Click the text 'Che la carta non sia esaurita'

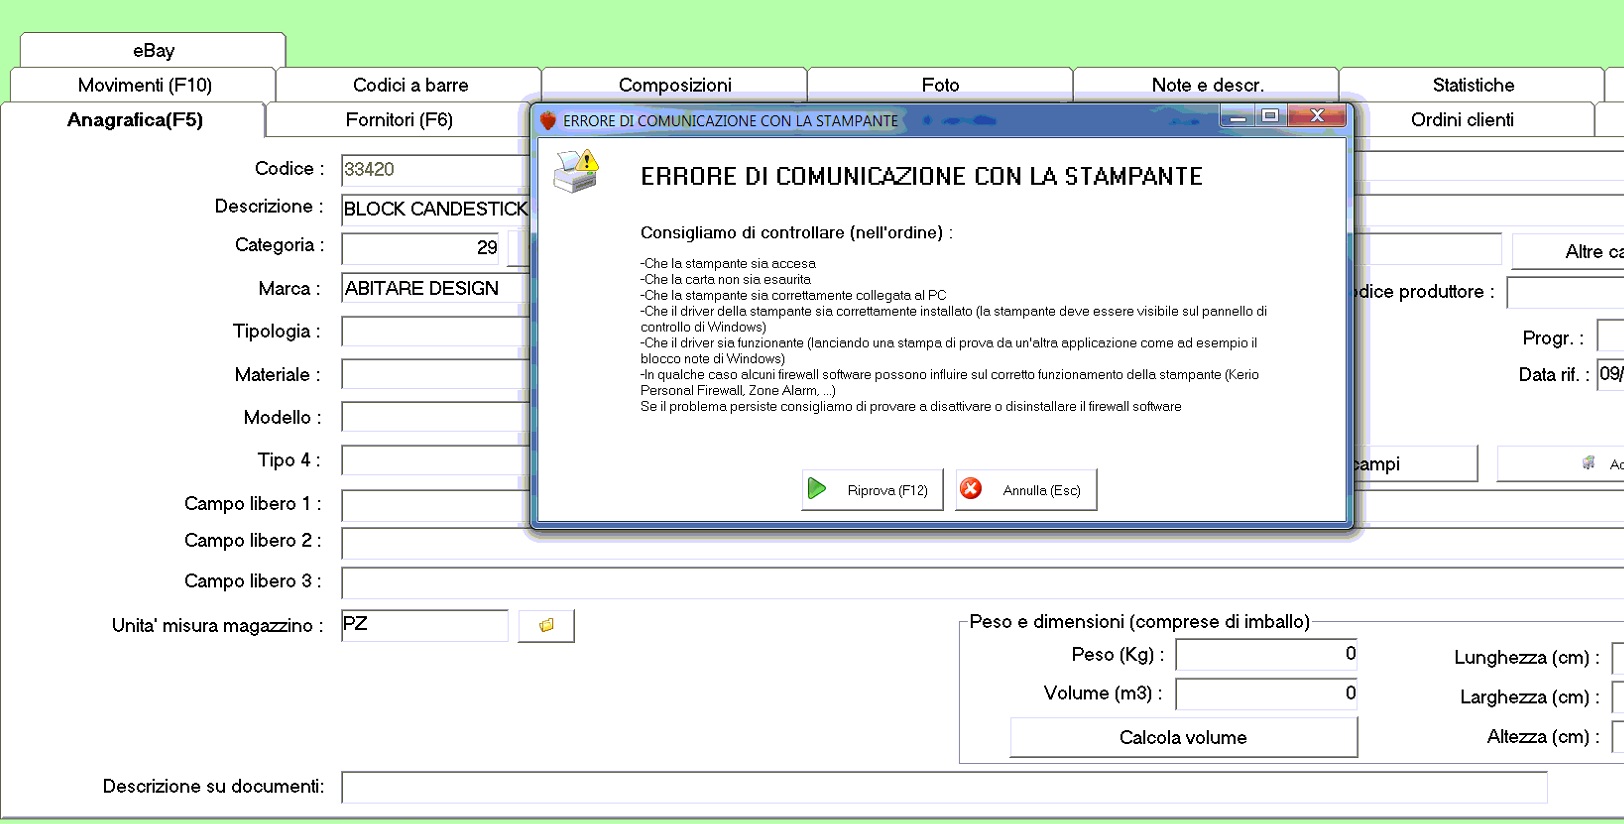[726, 280]
